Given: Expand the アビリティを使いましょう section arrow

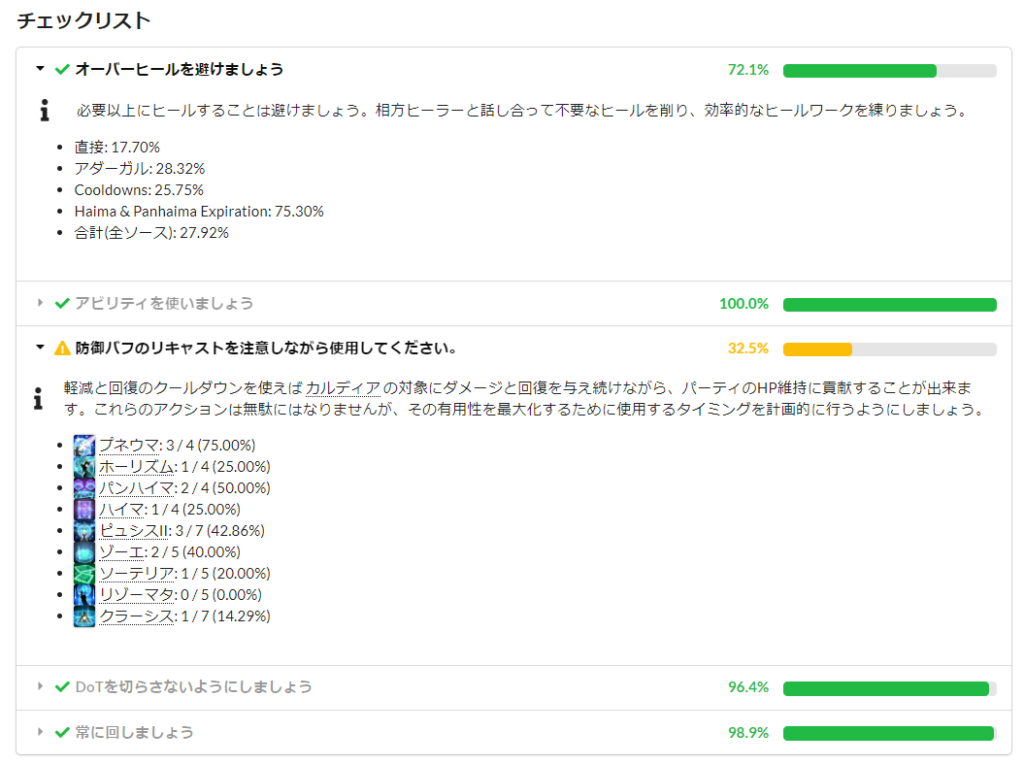Looking at the screenshot, I should [x=40, y=303].
